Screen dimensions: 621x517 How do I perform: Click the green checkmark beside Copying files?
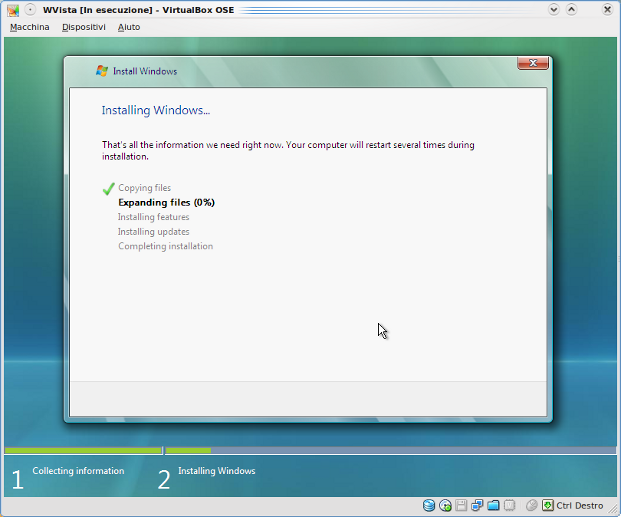(x=109, y=189)
